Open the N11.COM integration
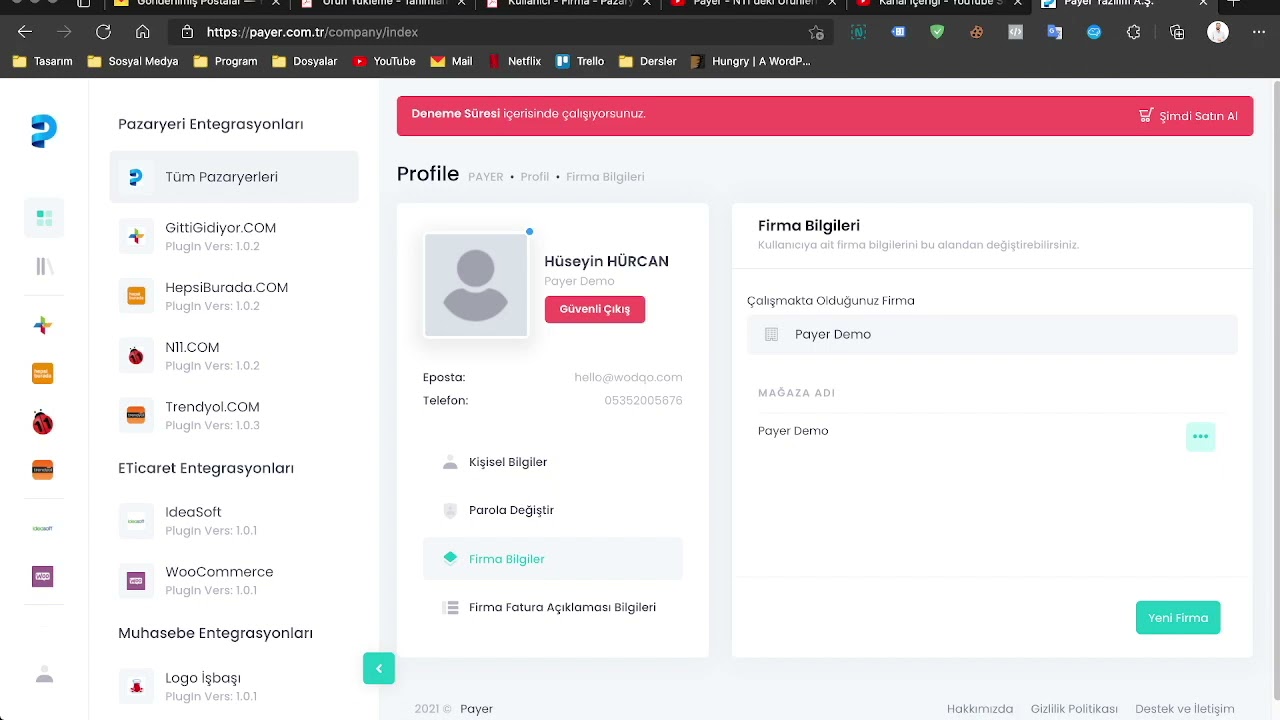The image size is (1280, 720). click(x=234, y=356)
